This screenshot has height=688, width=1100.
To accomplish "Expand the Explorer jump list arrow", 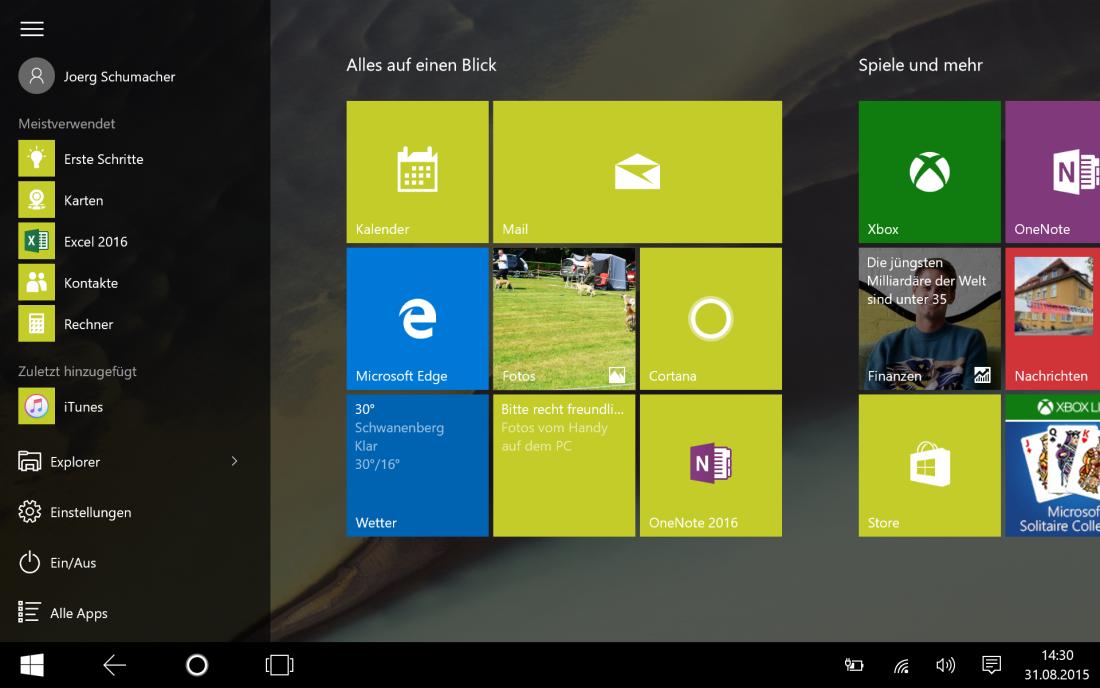I will coord(235,461).
